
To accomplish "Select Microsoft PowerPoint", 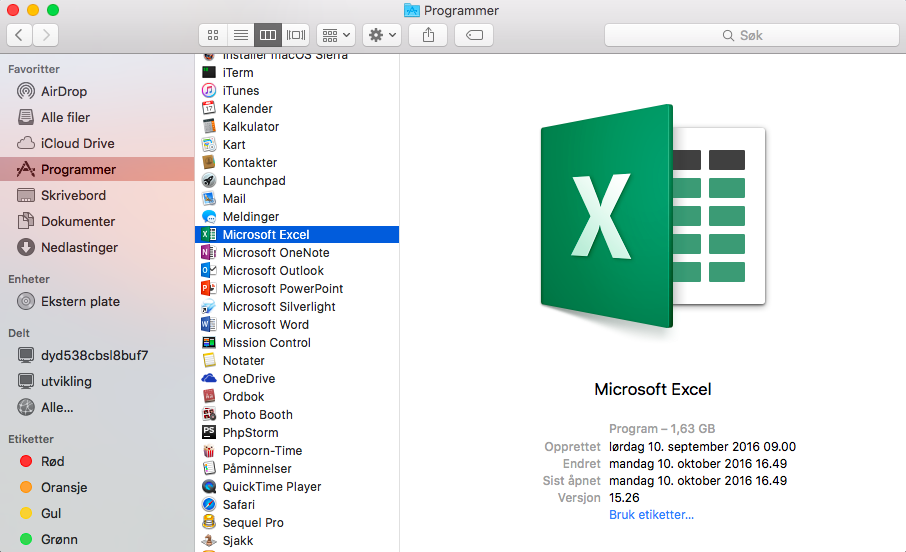I will click(297, 288).
